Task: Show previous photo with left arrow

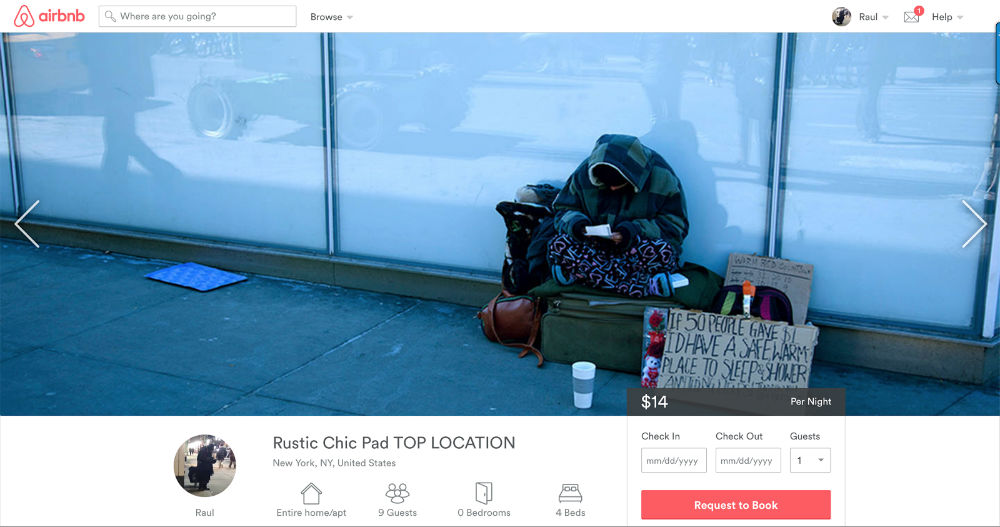Action: tap(27, 224)
